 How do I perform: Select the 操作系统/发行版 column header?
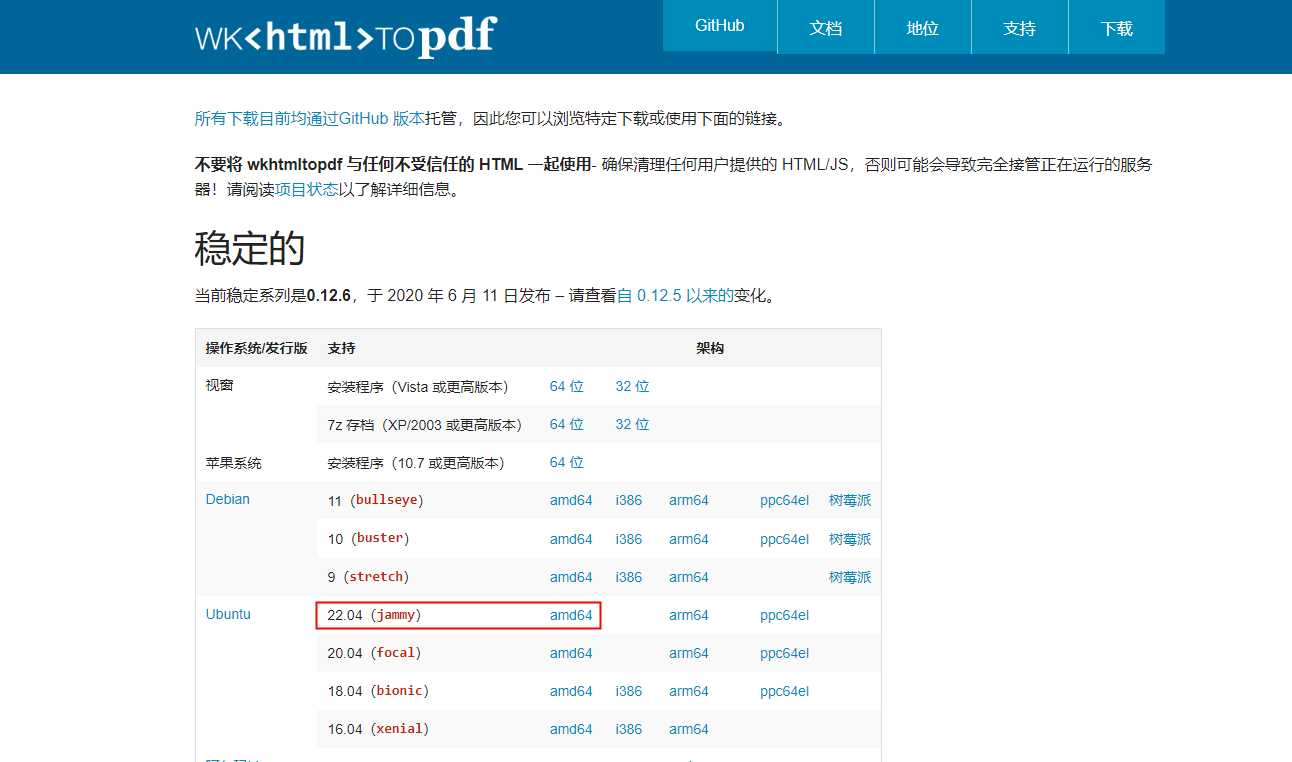(x=256, y=348)
